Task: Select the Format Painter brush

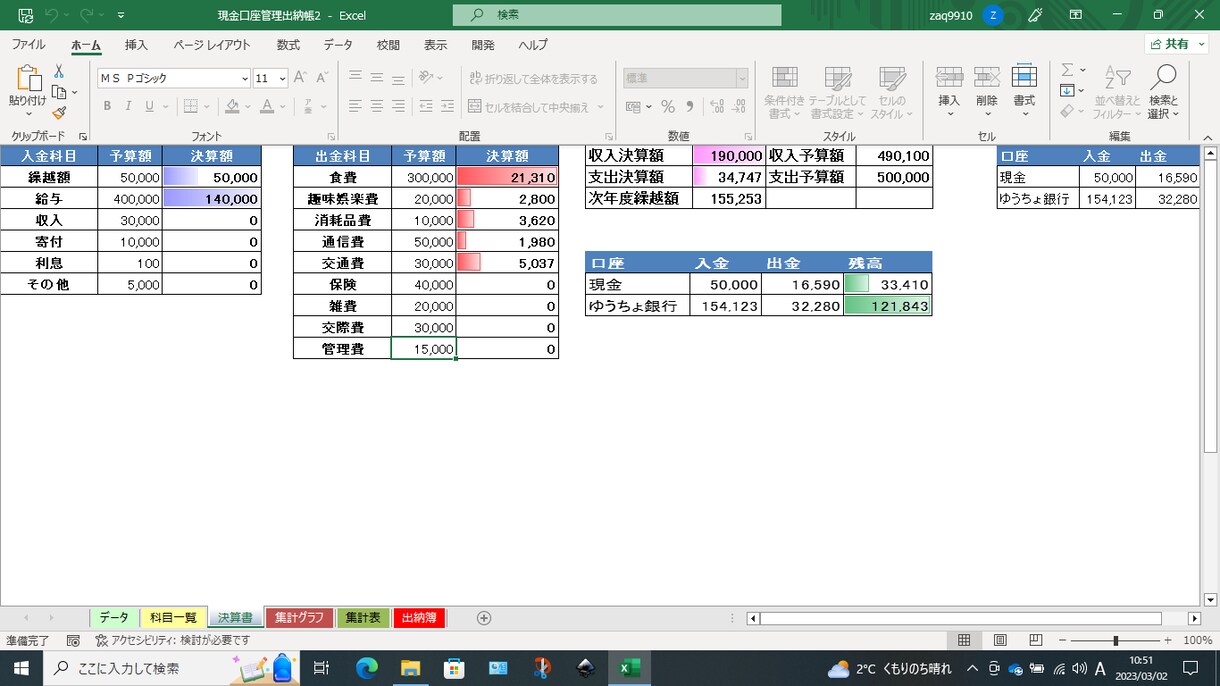Action: [59, 112]
